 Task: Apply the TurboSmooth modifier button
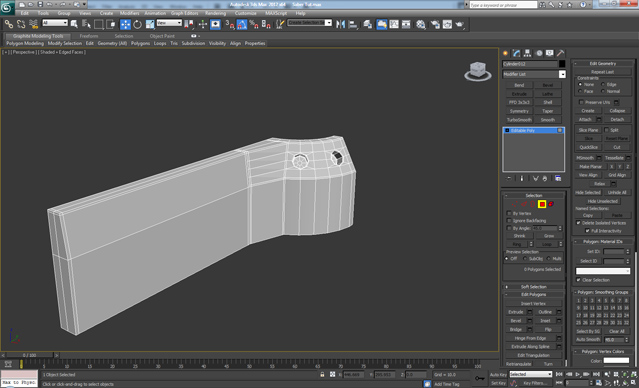pyautogui.click(x=519, y=120)
